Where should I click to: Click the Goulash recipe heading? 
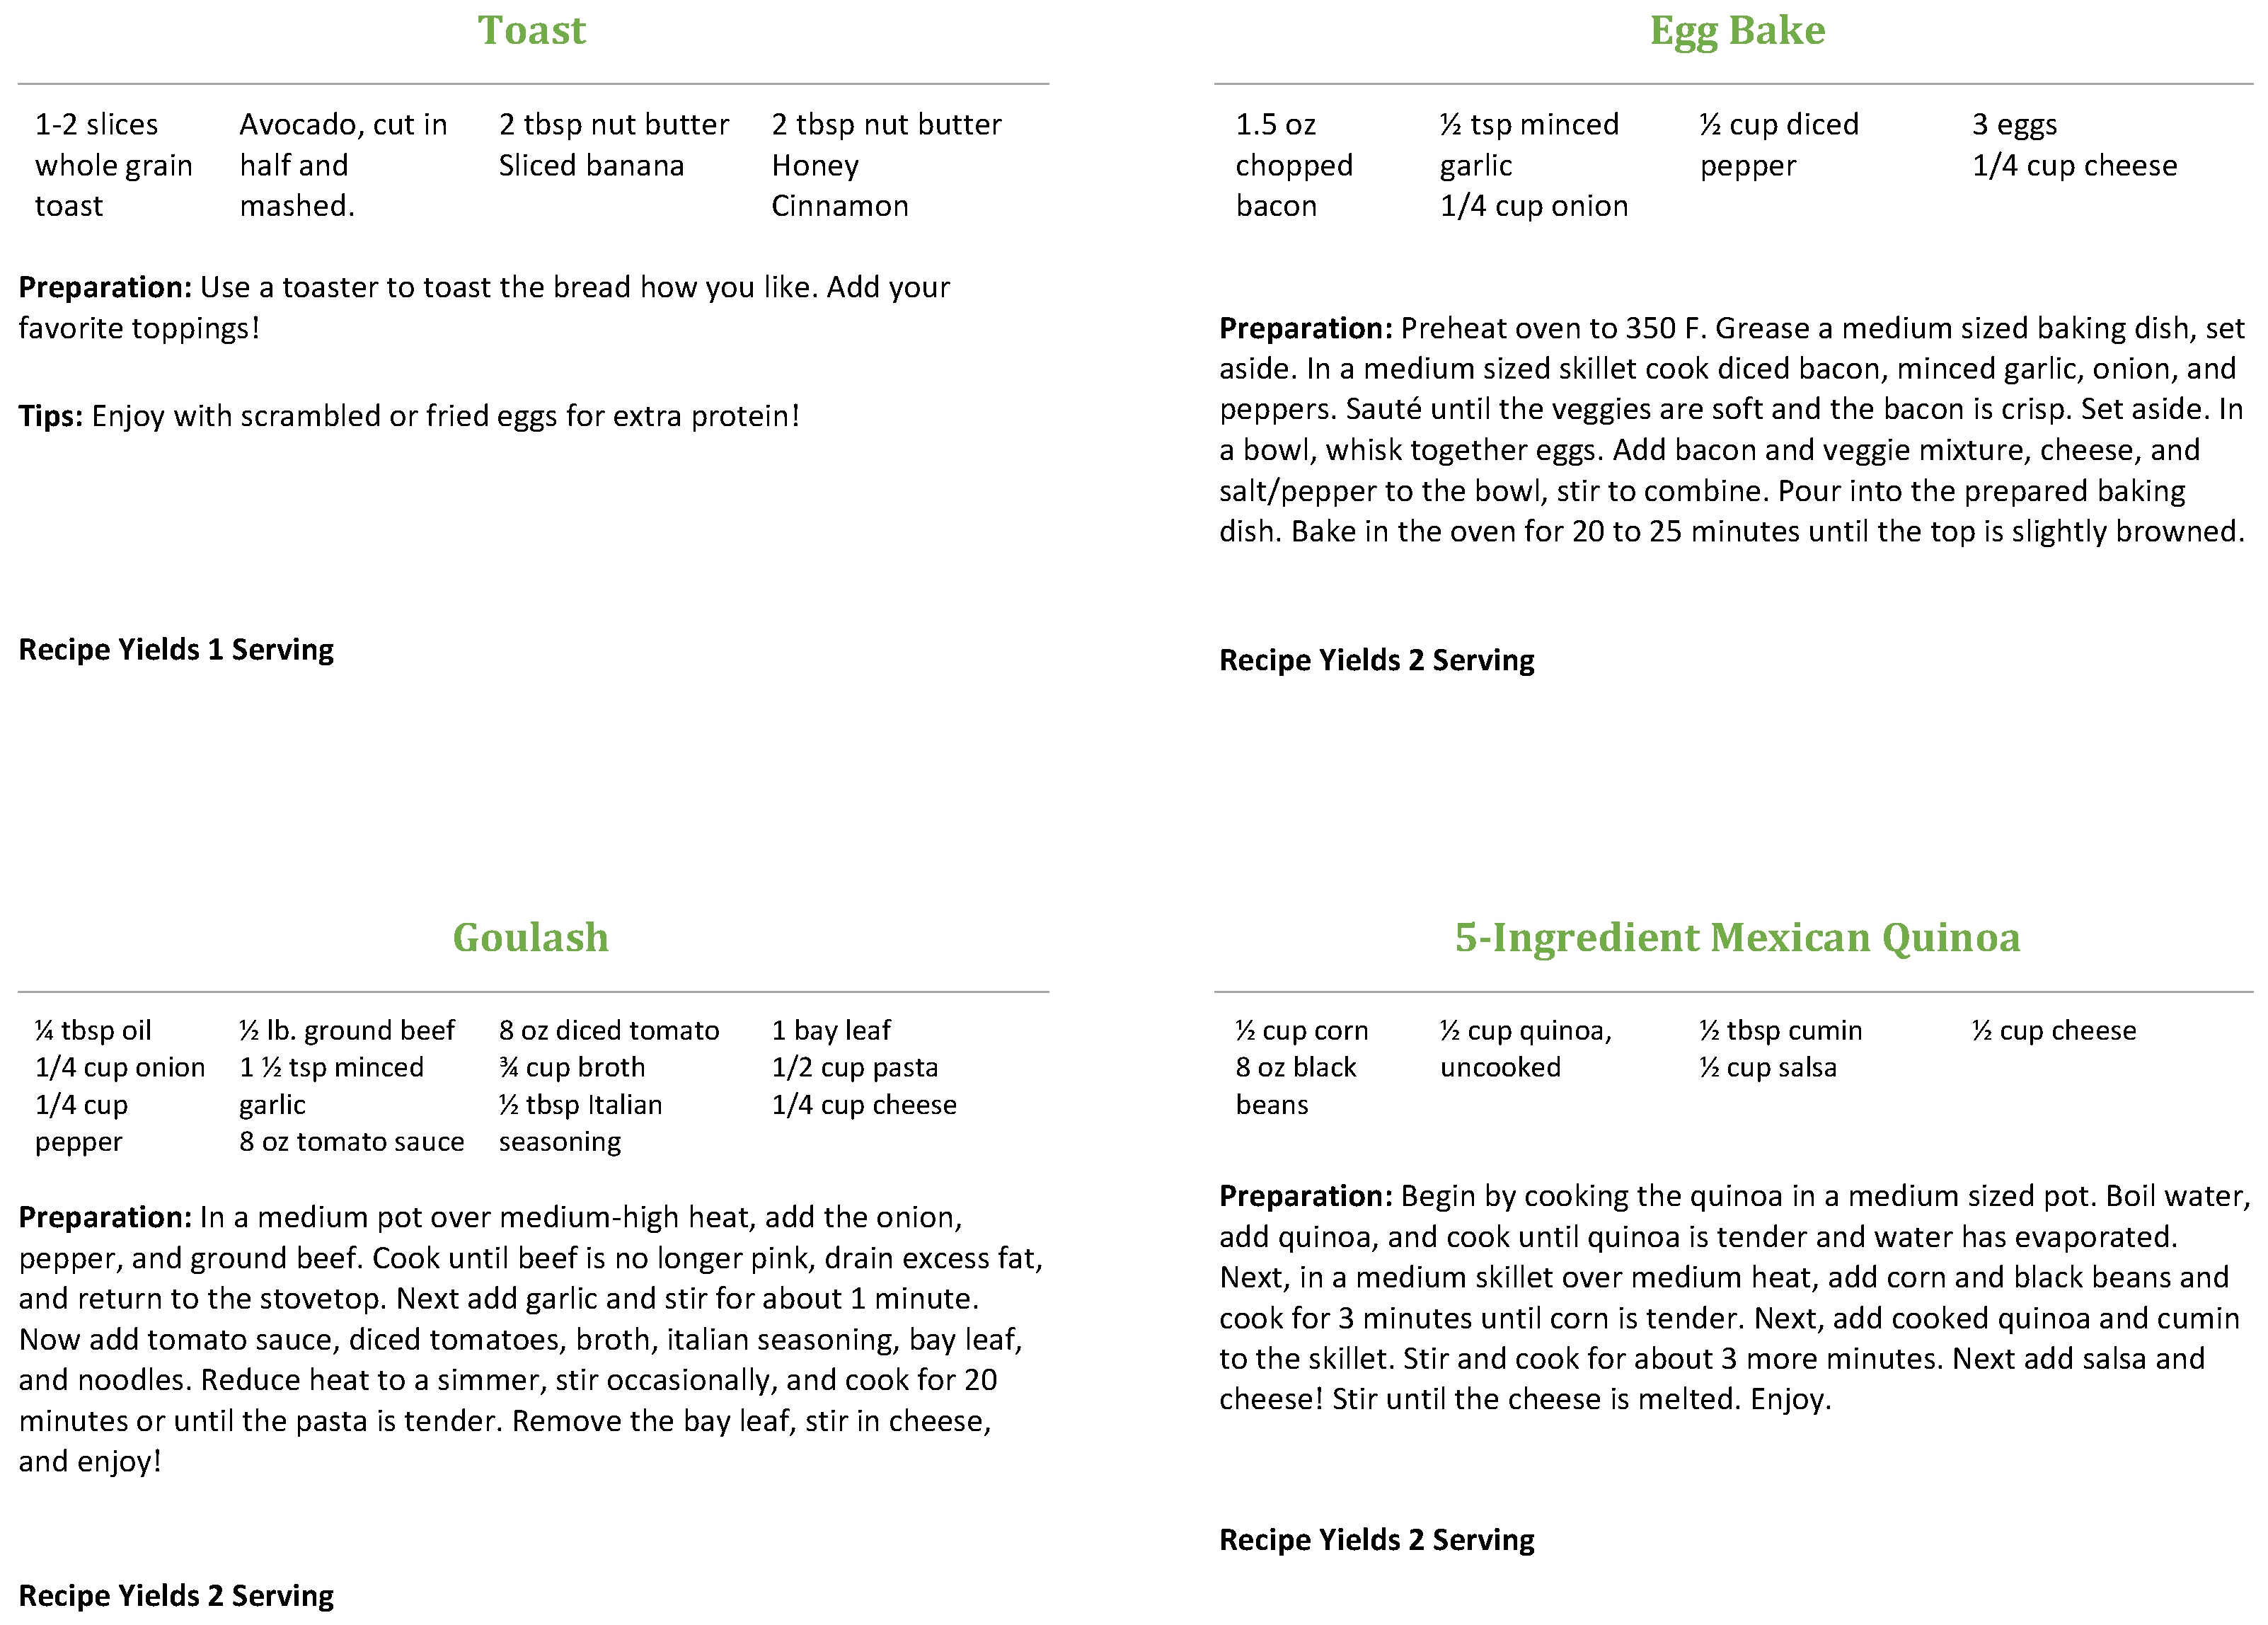(x=530, y=938)
